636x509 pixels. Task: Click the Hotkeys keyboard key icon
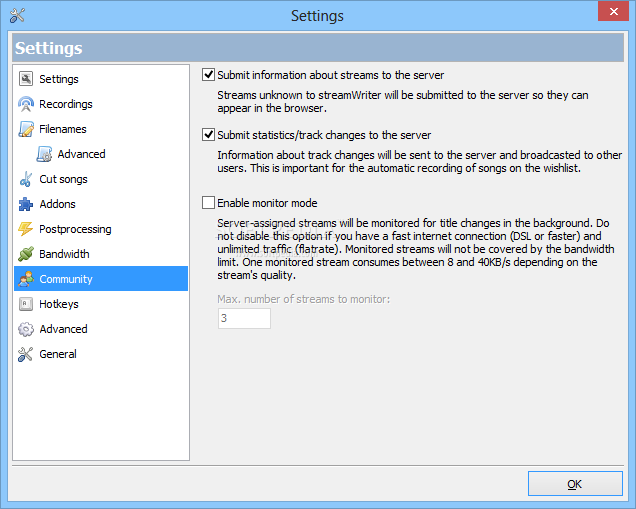coord(26,304)
